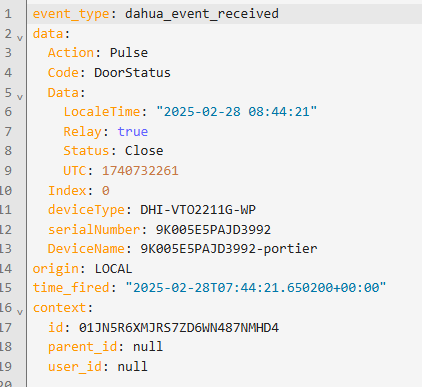This screenshot has width=422, height=387.
Task: Collapse the context block fold arrow
Action: (x=20, y=312)
